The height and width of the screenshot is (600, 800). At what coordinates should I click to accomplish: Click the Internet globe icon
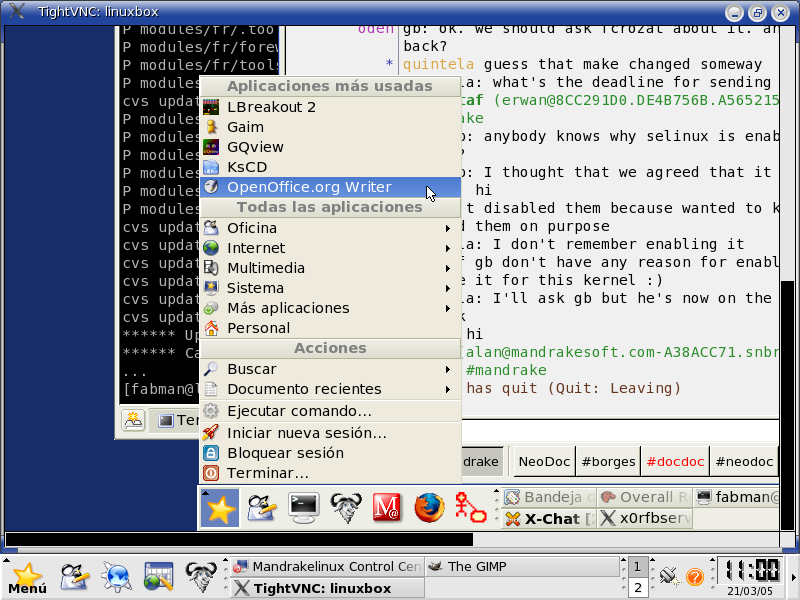tap(211, 248)
